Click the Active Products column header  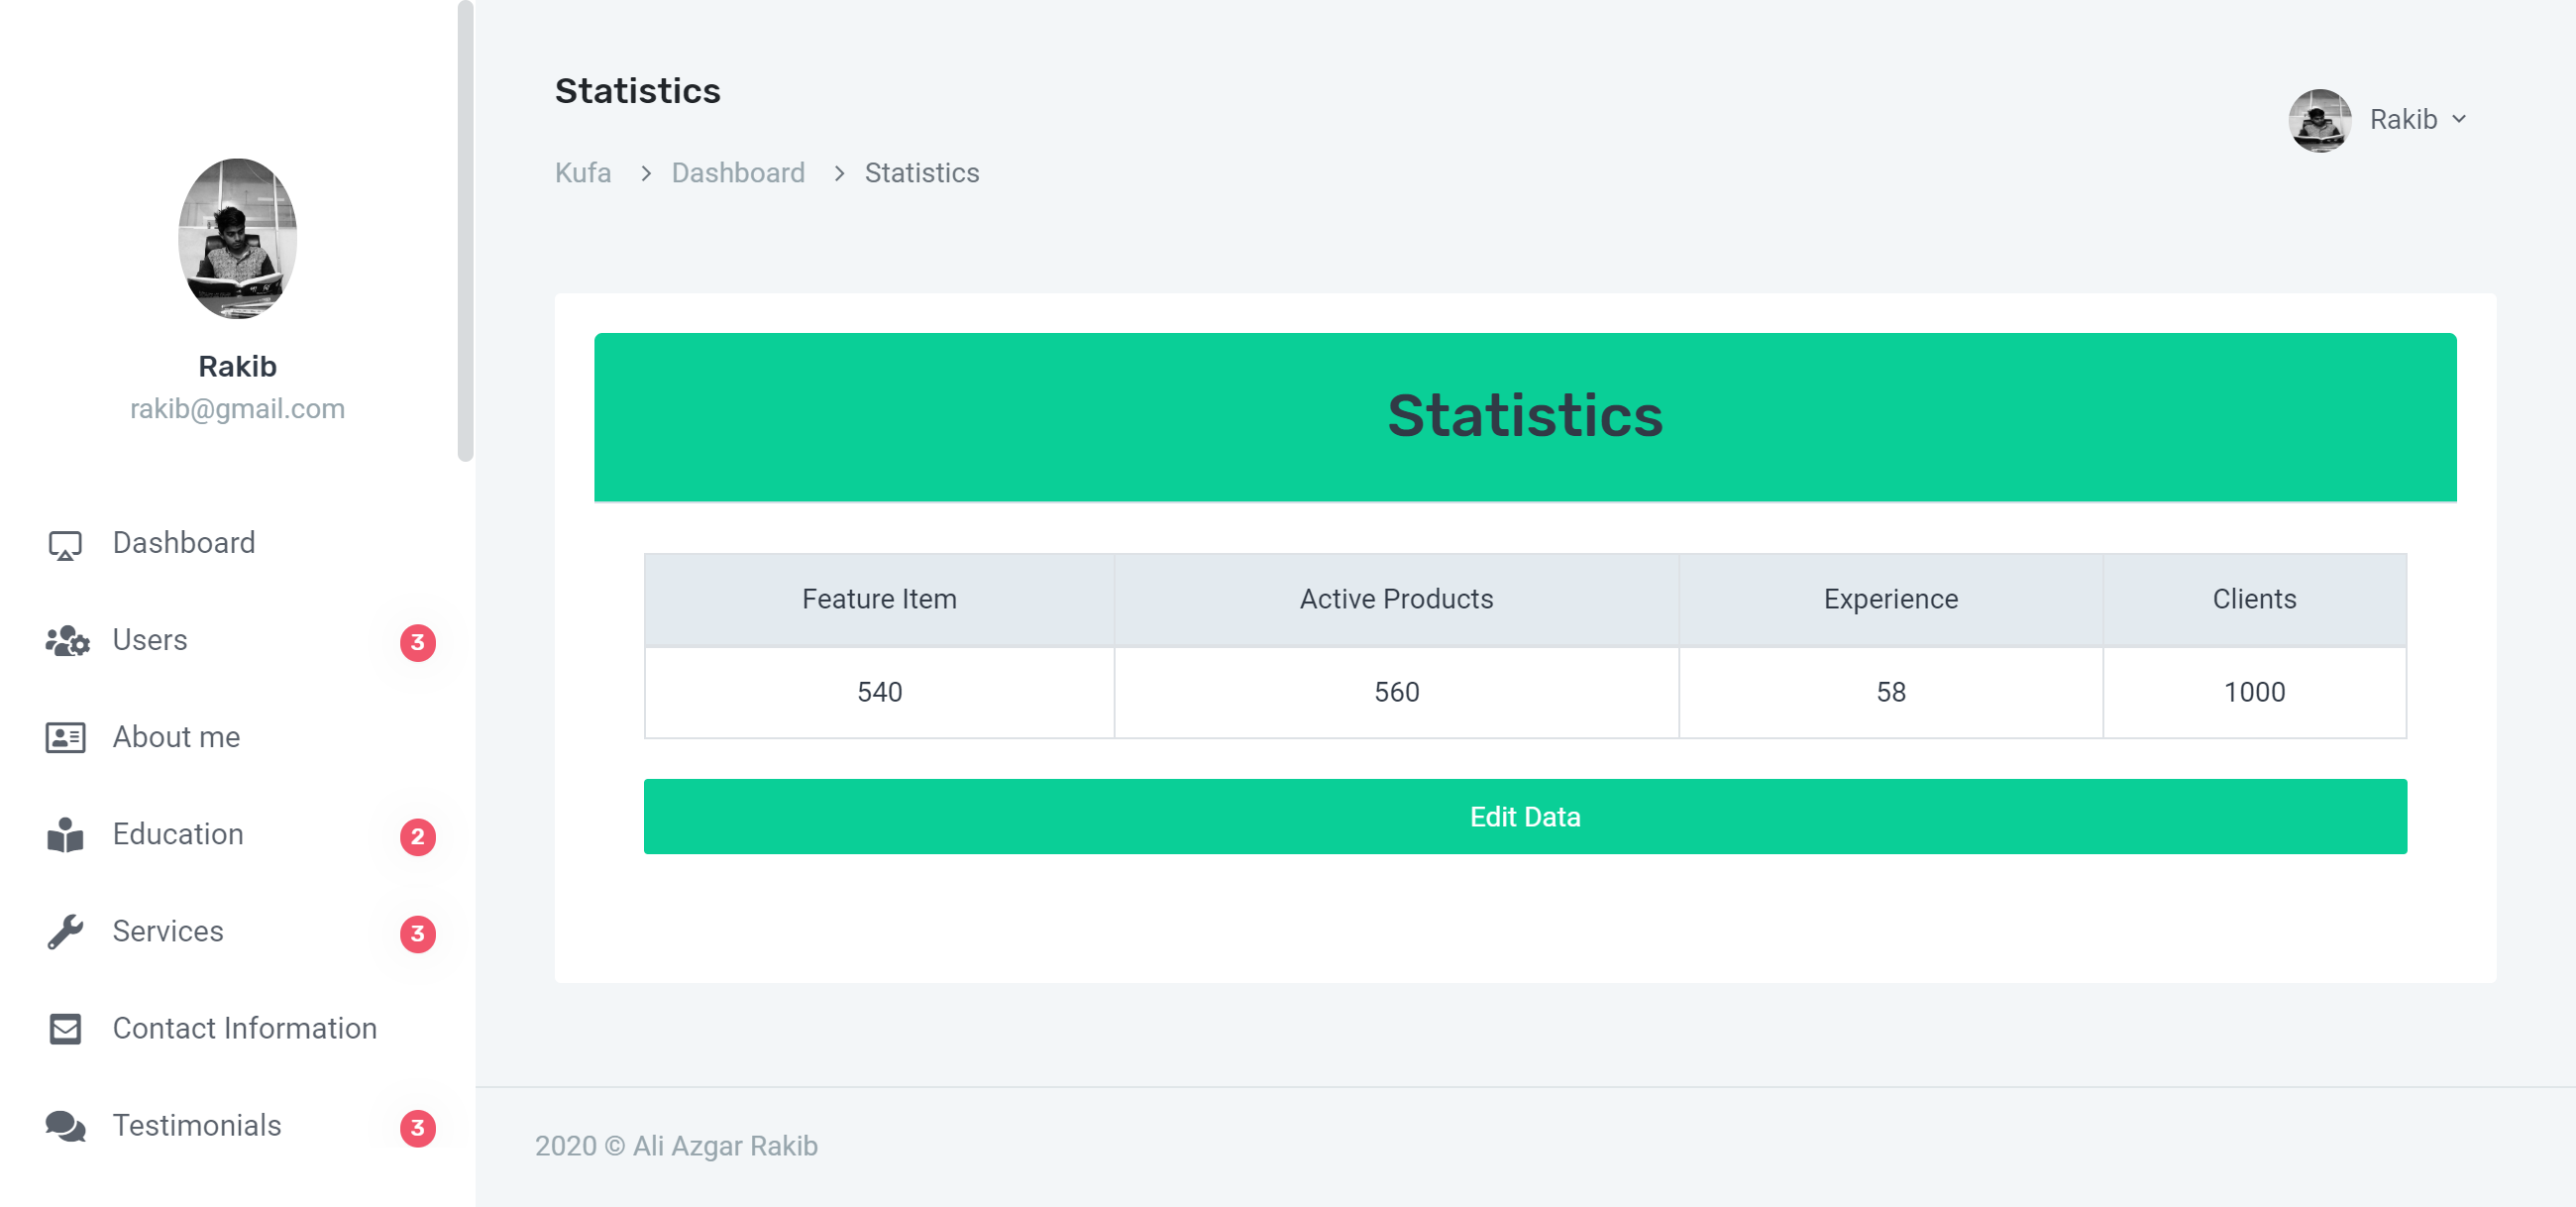pyautogui.click(x=1396, y=599)
